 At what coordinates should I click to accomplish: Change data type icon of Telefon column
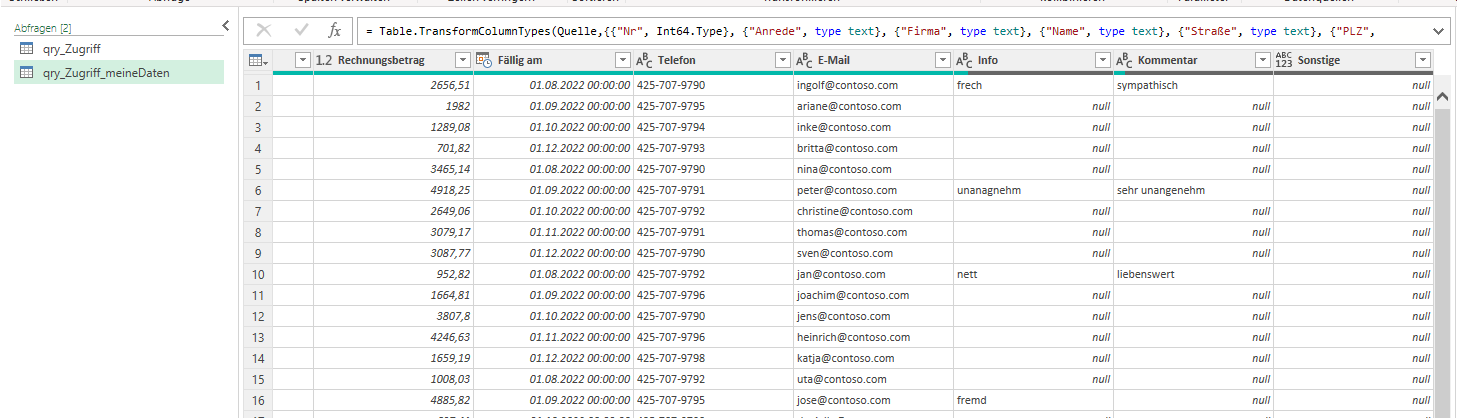(x=644, y=61)
